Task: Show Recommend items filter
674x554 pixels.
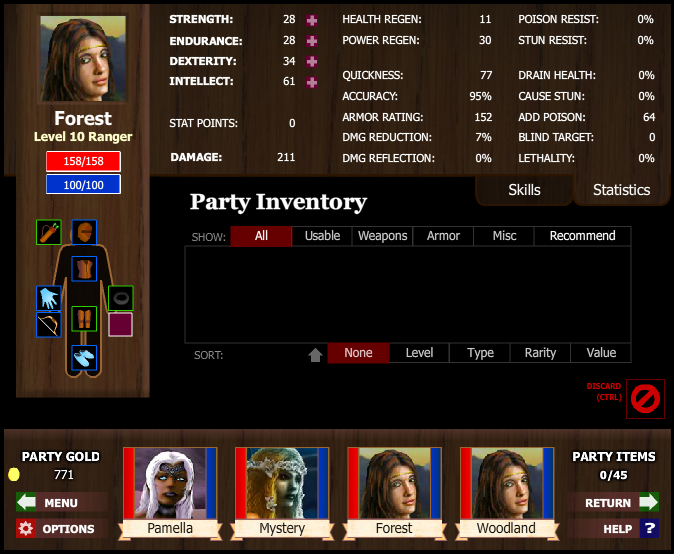Action: (x=582, y=236)
